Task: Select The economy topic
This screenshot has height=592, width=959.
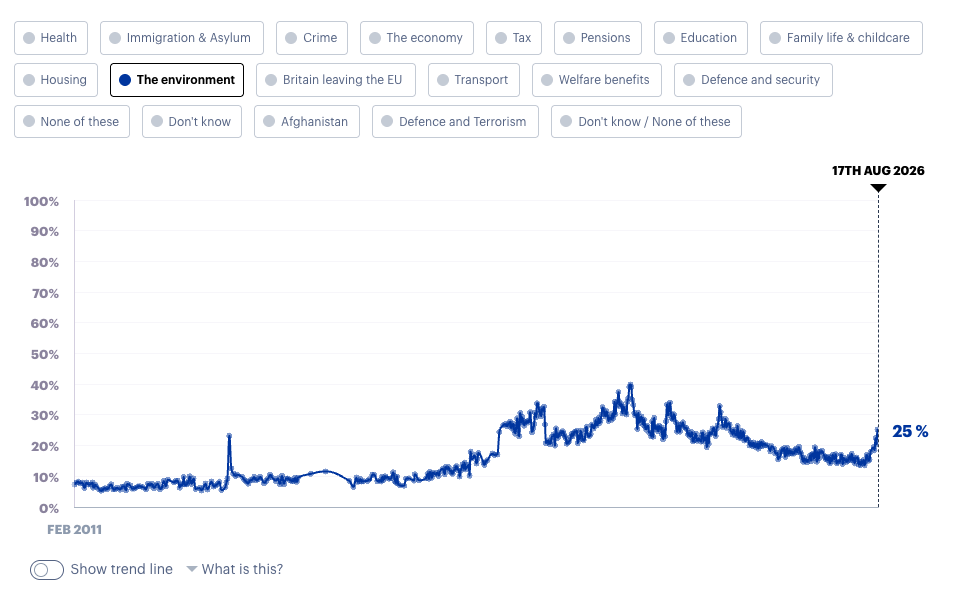Action: tap(417, 38)
